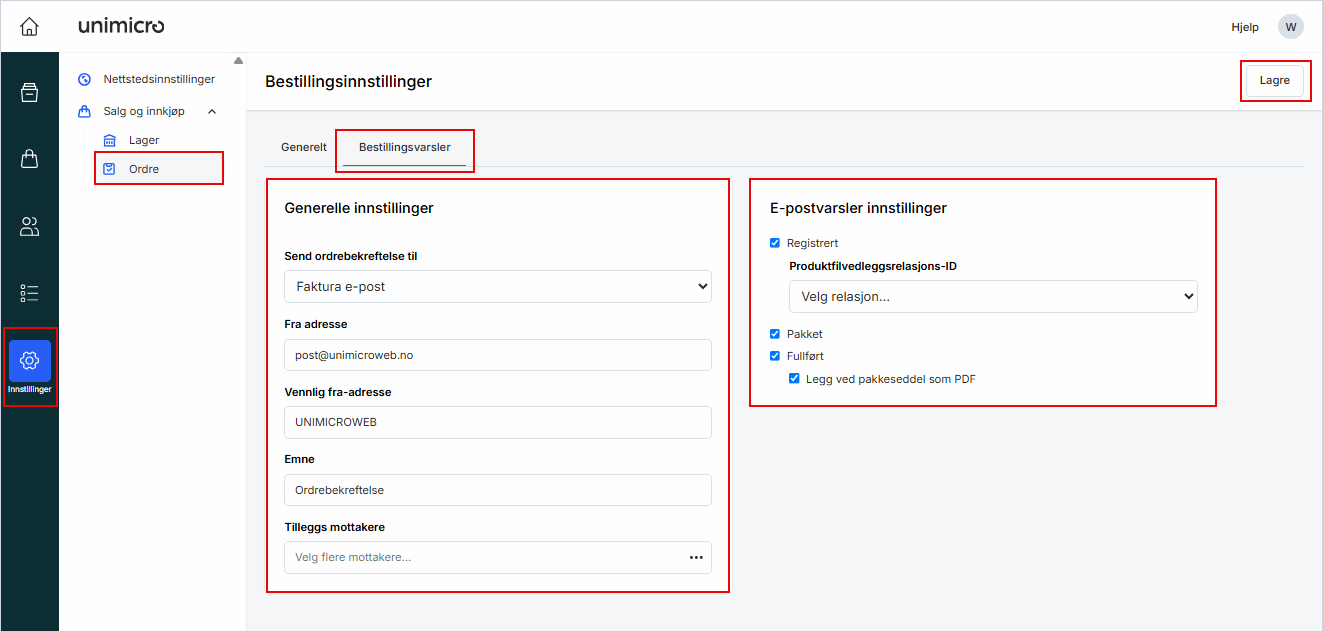The image size is (1323, 632).
Task: Select the Innstillinger gear icon
Action: coord(29,361)
